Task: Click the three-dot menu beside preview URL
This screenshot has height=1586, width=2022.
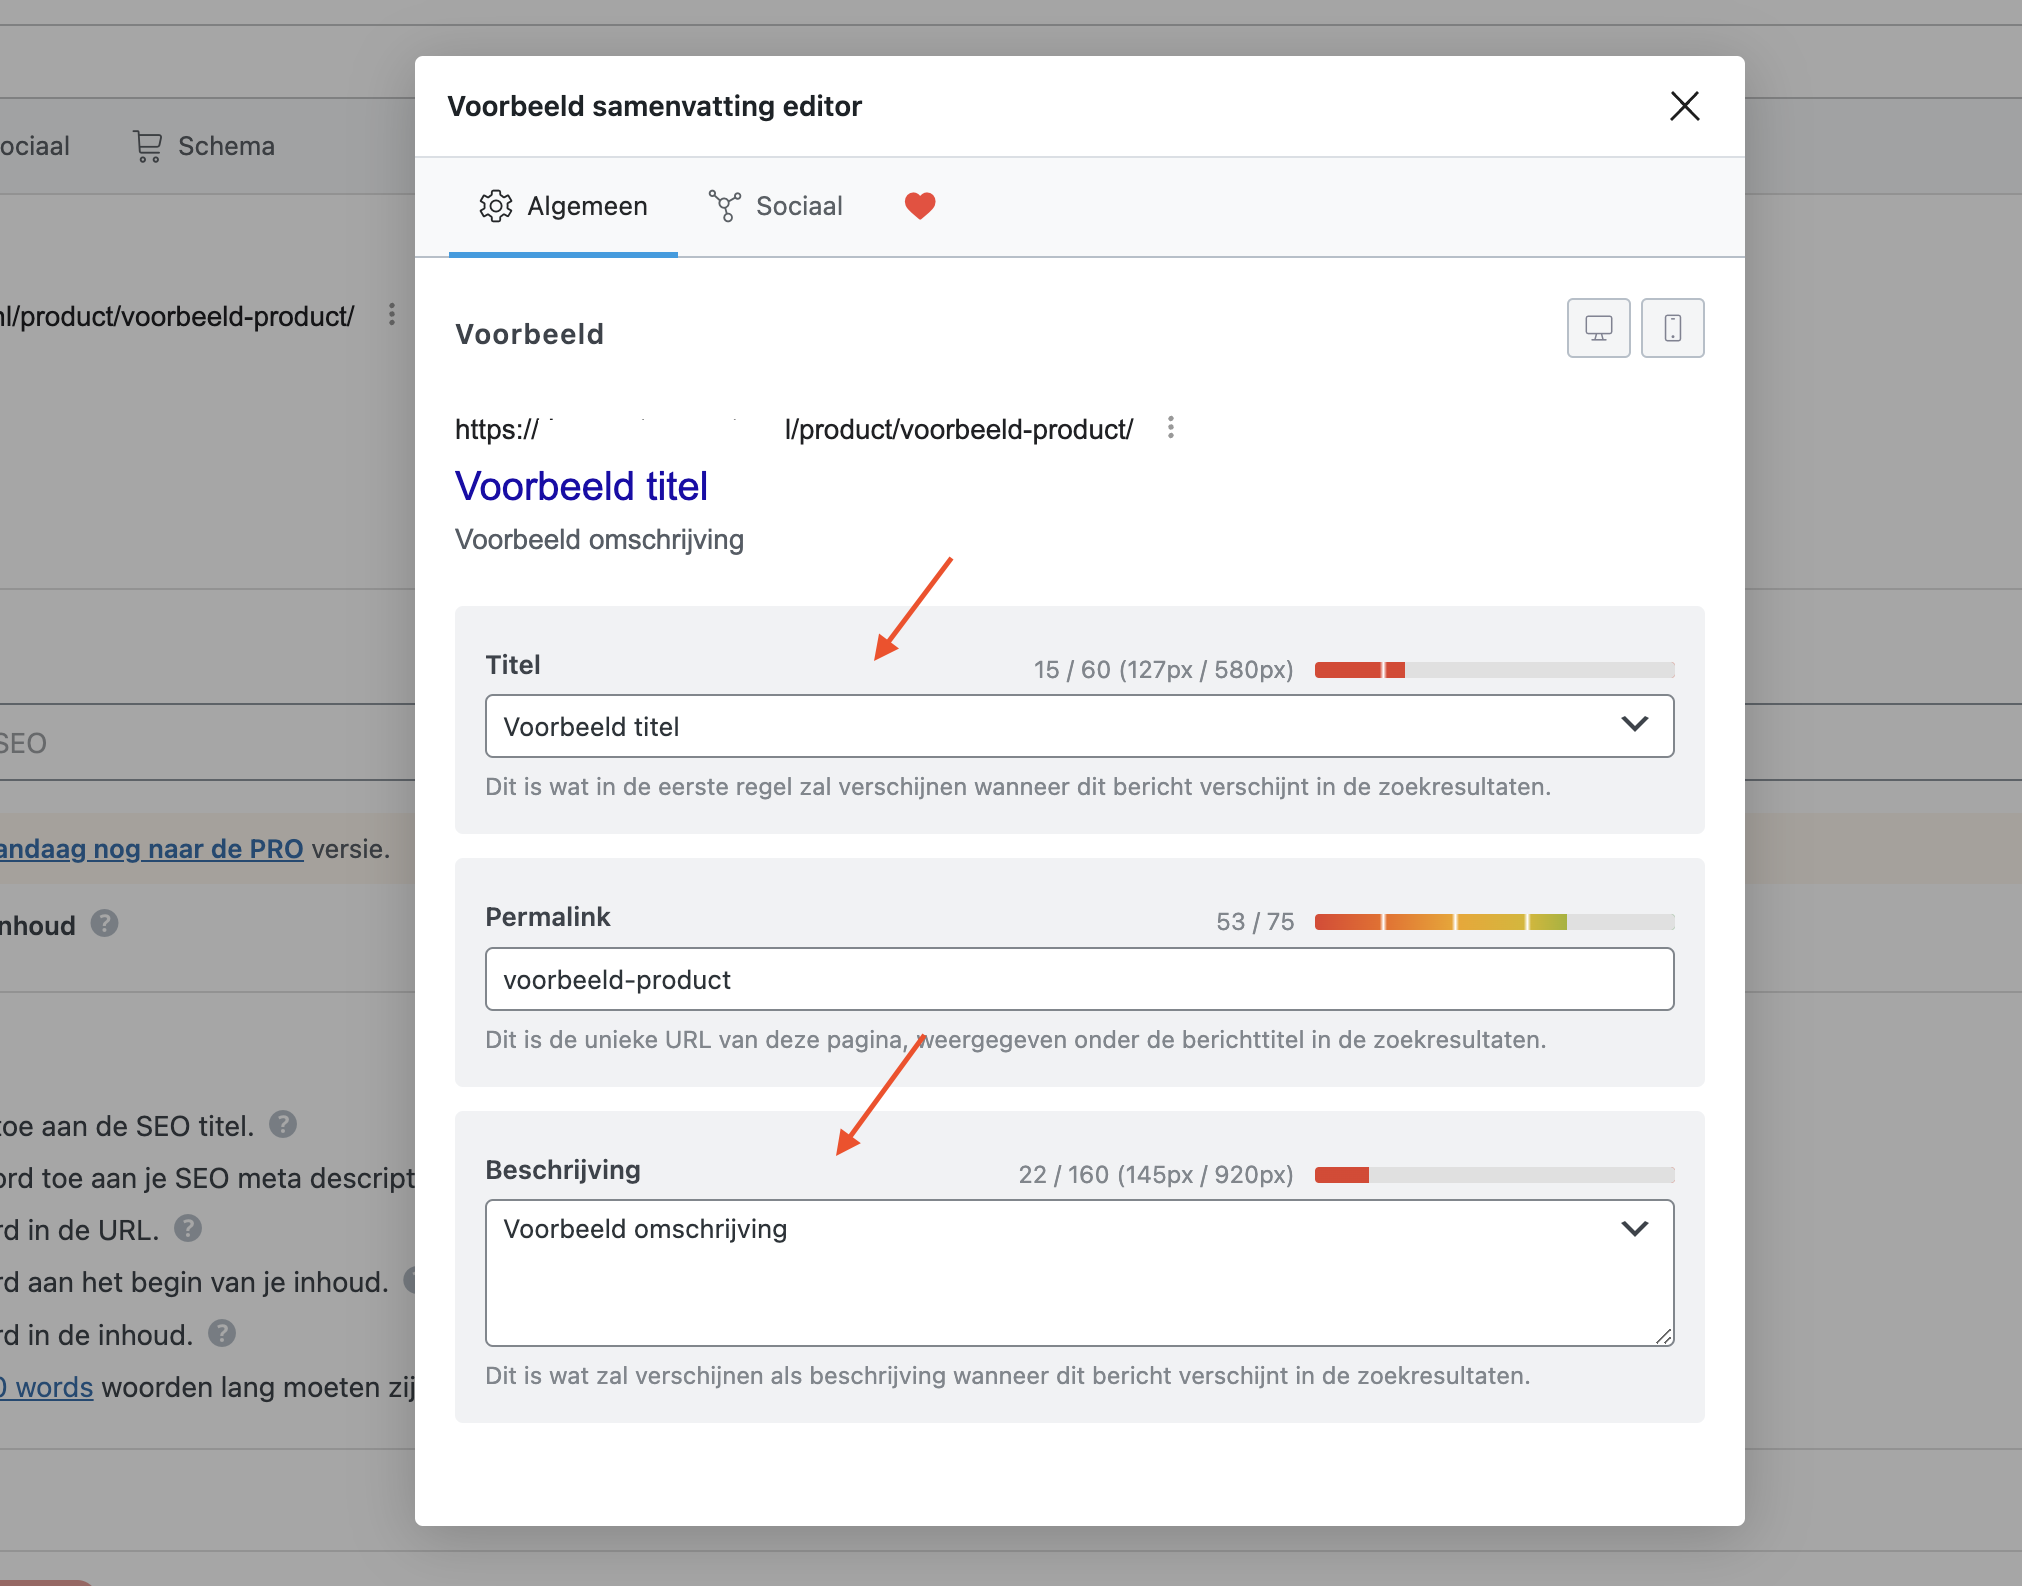Action: tap(1170, 428)
